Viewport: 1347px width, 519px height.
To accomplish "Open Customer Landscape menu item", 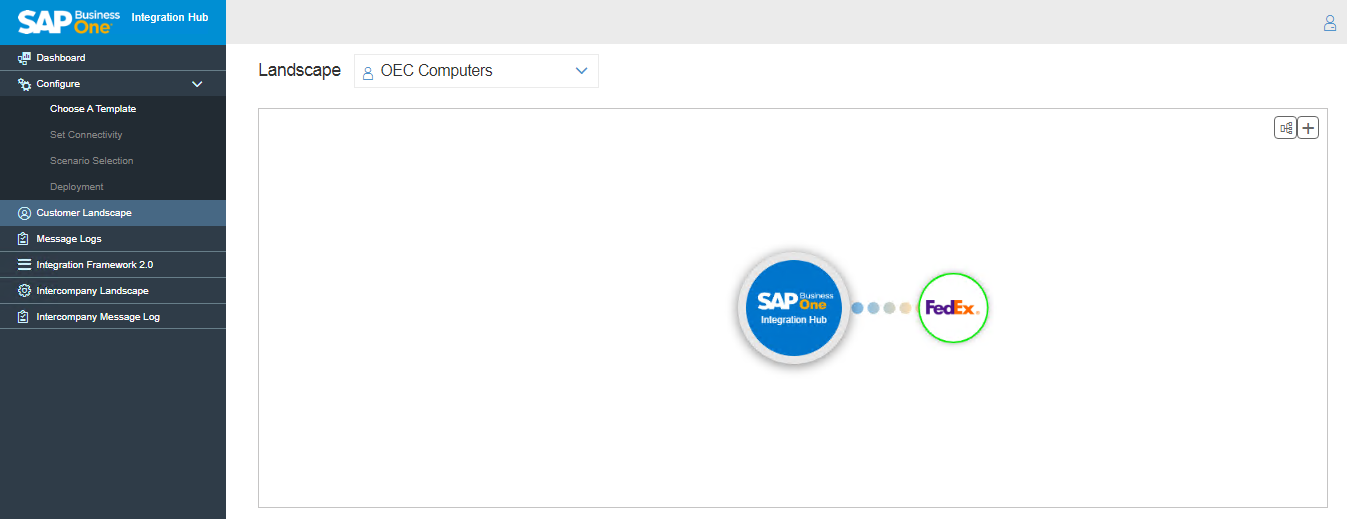I will (84, 213).
